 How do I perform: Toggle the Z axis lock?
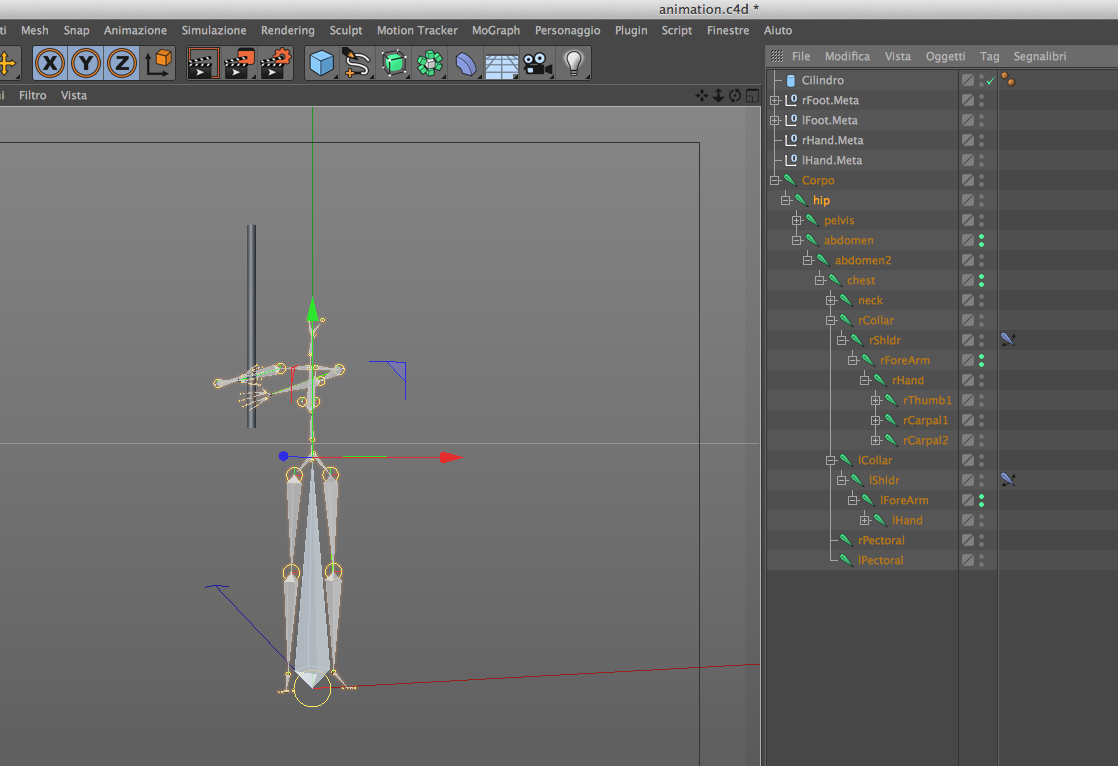coord(122,64)
